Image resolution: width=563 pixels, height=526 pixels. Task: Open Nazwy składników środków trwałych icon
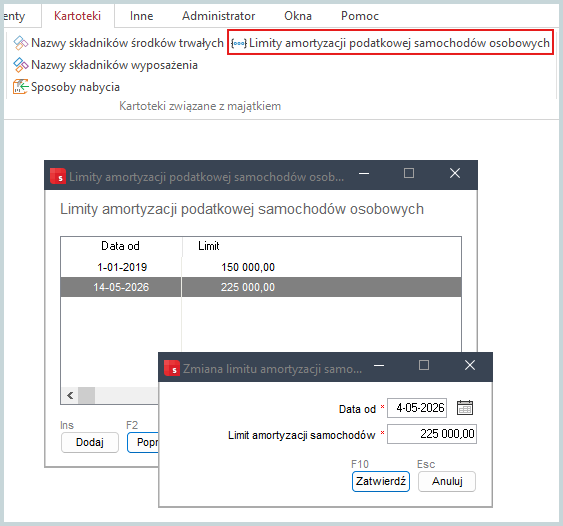20,43
